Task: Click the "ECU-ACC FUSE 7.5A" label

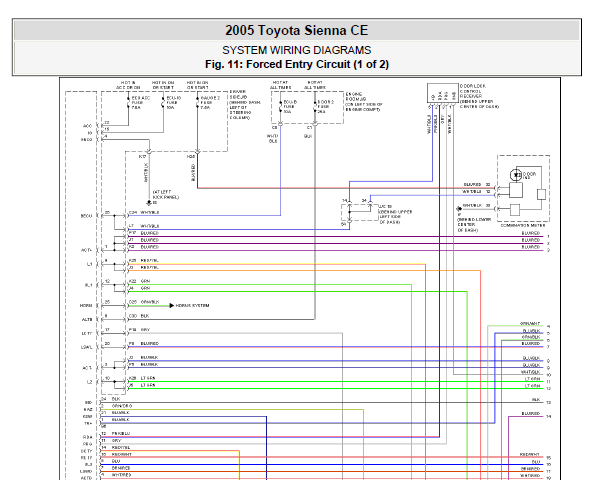Action: pyautogui.click(x=140, y=103)
